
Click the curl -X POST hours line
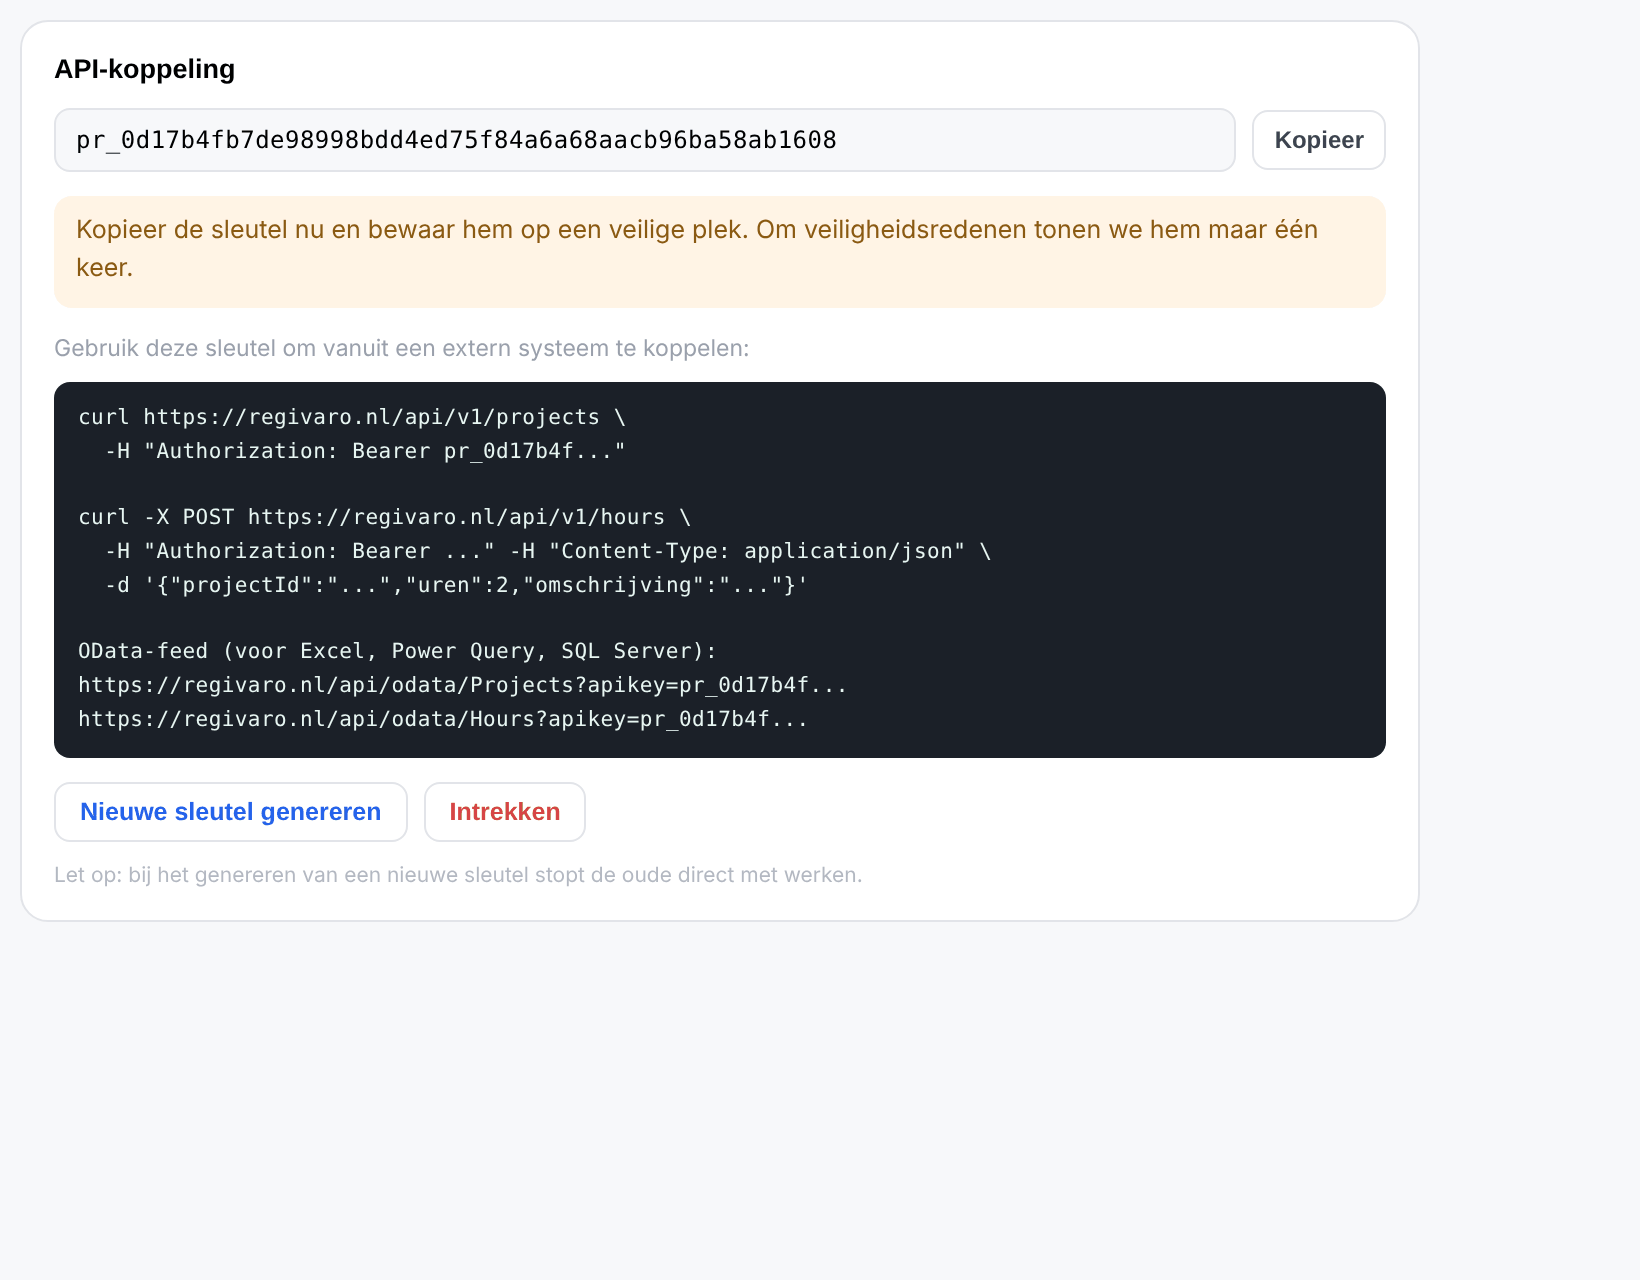coord(385,517)
